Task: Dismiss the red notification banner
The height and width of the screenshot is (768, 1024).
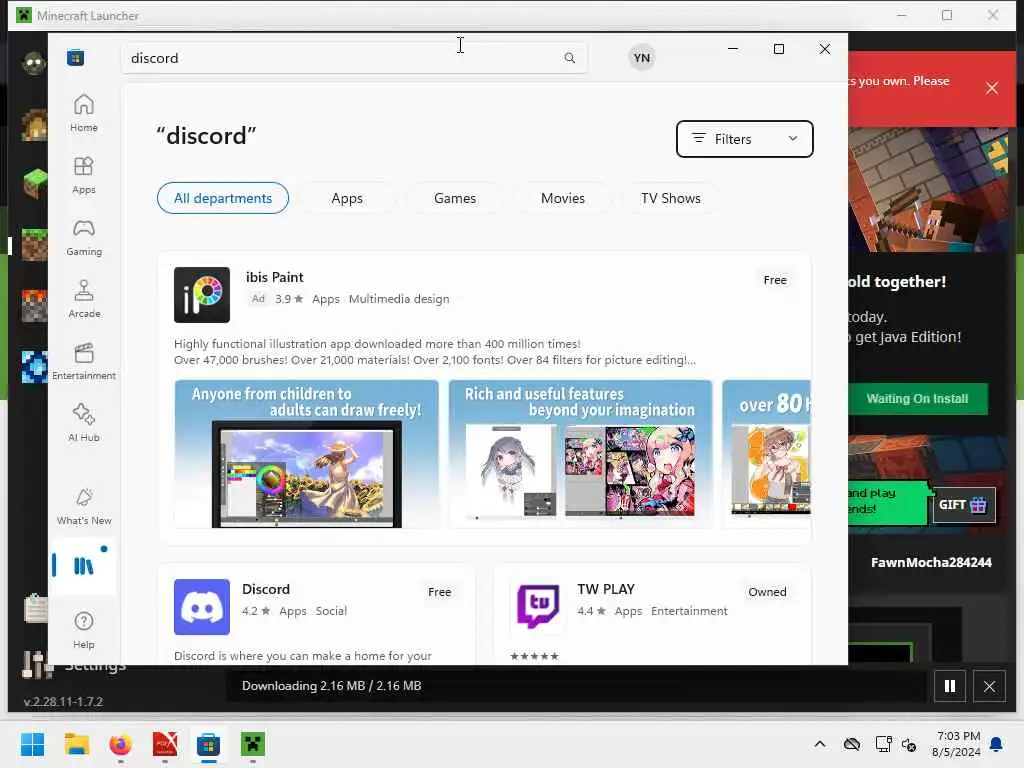Action: (991, 88)
